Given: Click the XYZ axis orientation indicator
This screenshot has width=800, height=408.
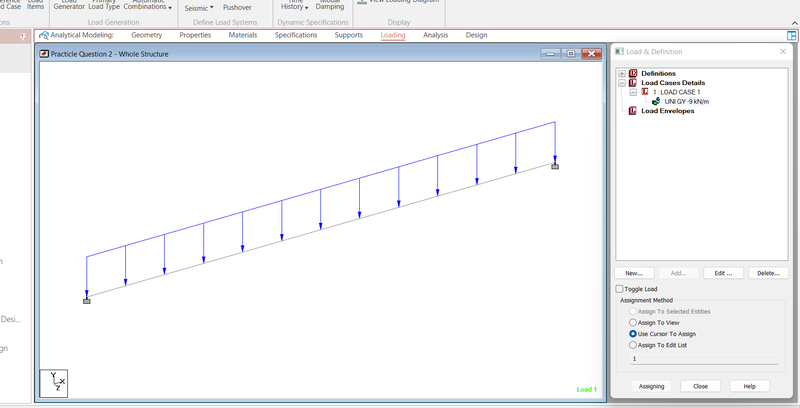Looking at the screenshot, I should pos(54,384).
